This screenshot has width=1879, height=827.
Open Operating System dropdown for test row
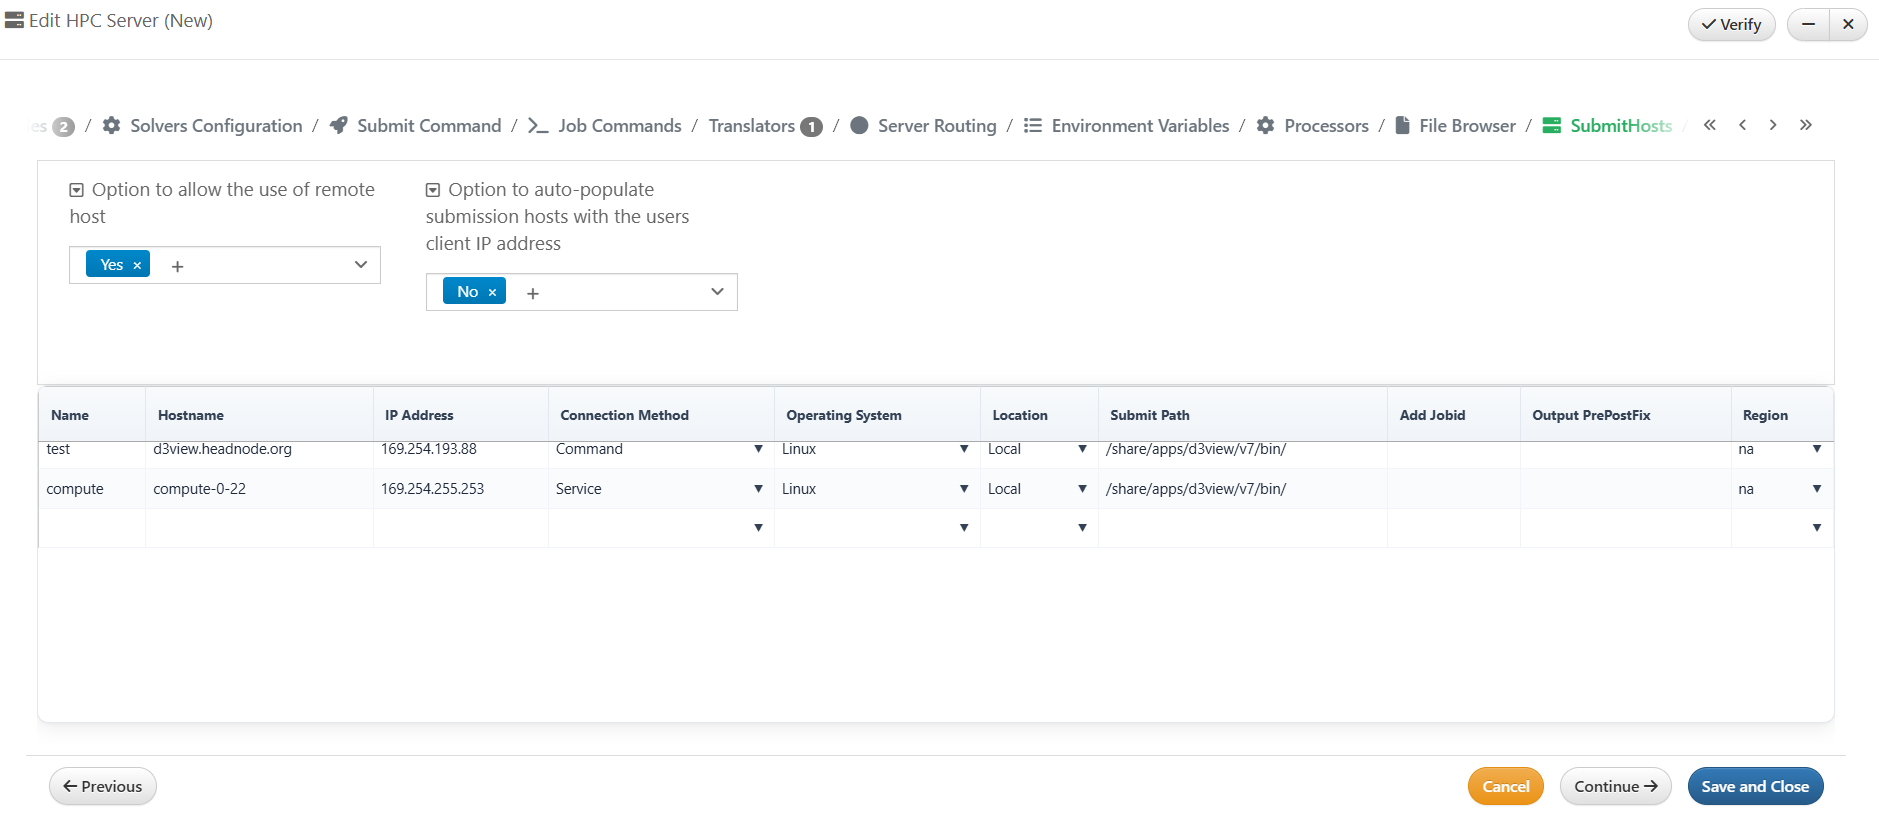pos(963,449)
